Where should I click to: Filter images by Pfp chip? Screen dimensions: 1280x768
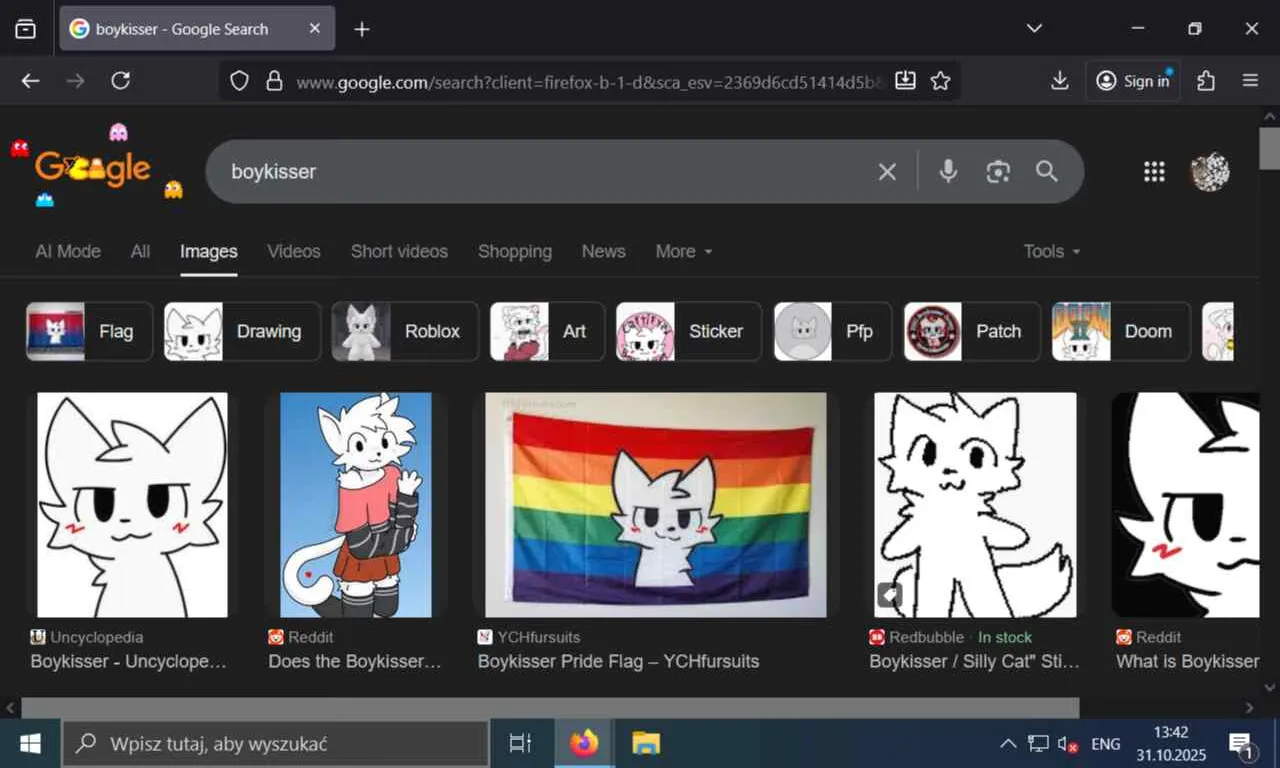832,331
